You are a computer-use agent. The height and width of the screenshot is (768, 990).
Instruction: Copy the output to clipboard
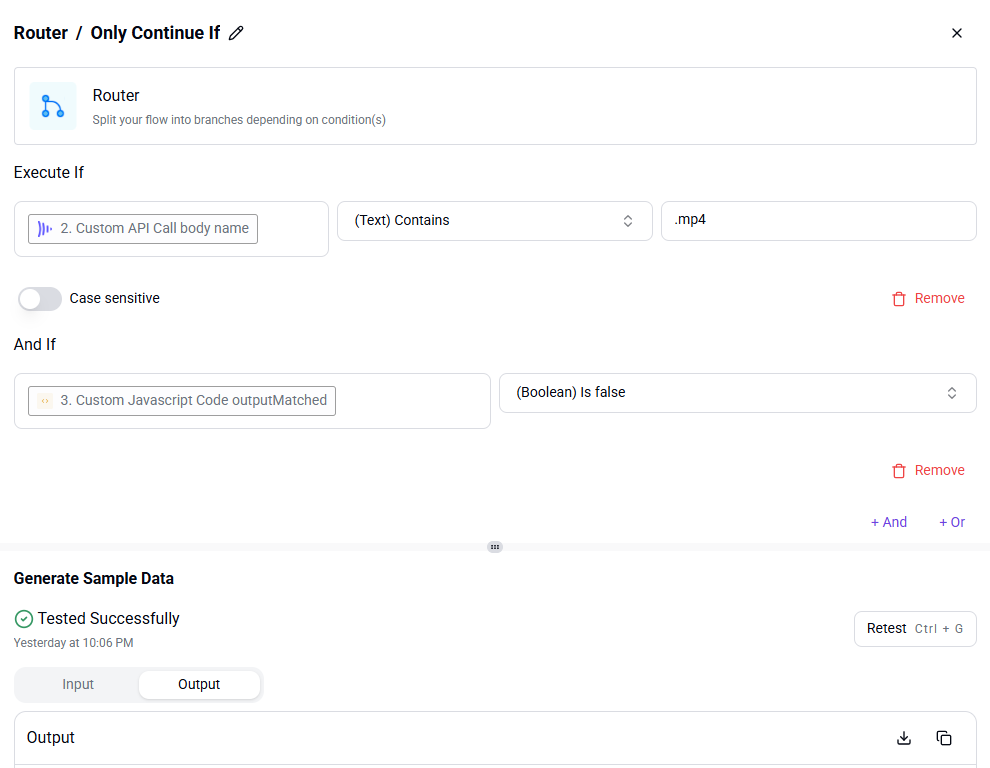point(944,738)
